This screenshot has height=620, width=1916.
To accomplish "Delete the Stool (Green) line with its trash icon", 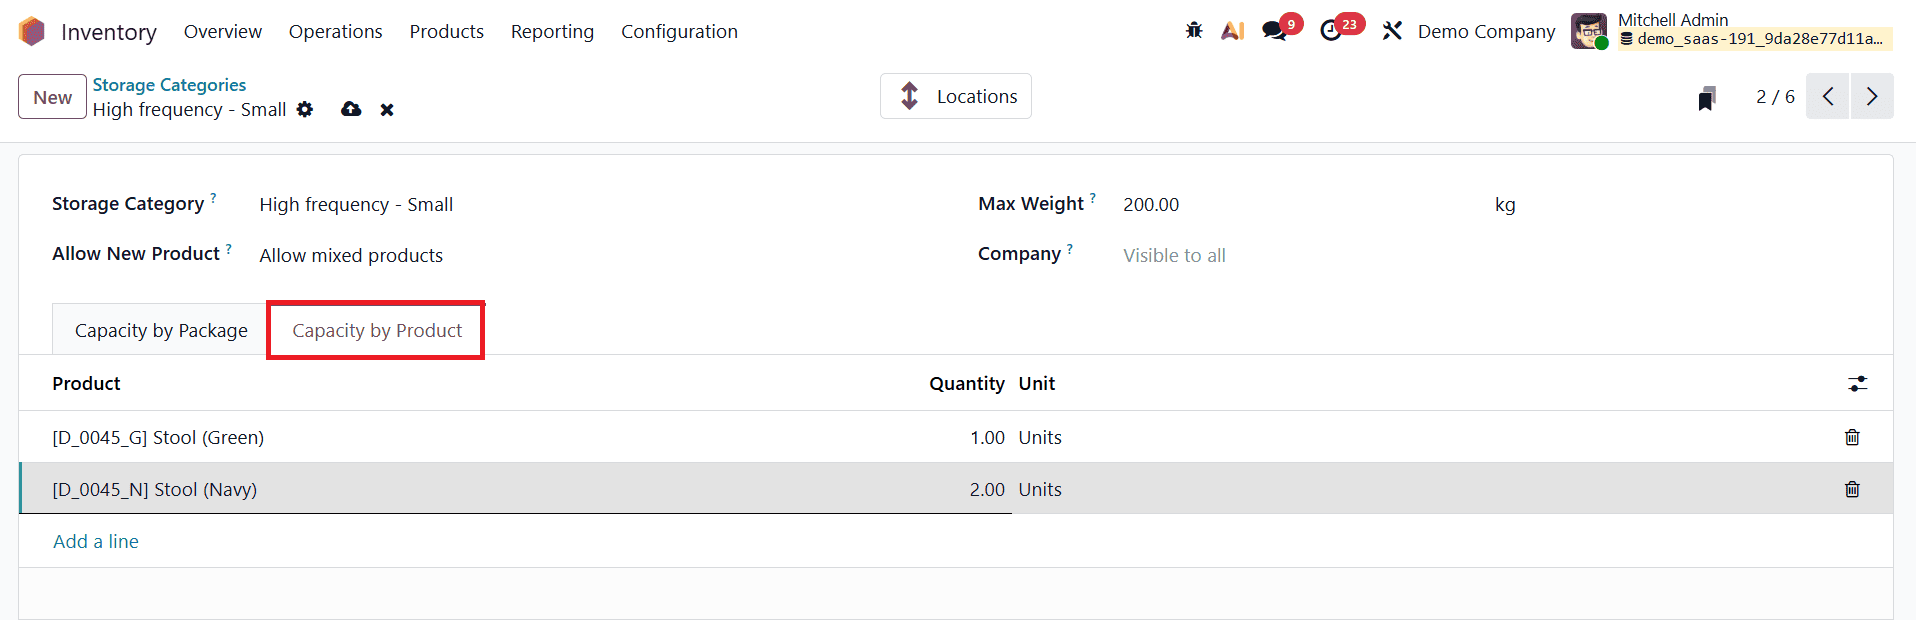I will click(x=1852, y=437).
